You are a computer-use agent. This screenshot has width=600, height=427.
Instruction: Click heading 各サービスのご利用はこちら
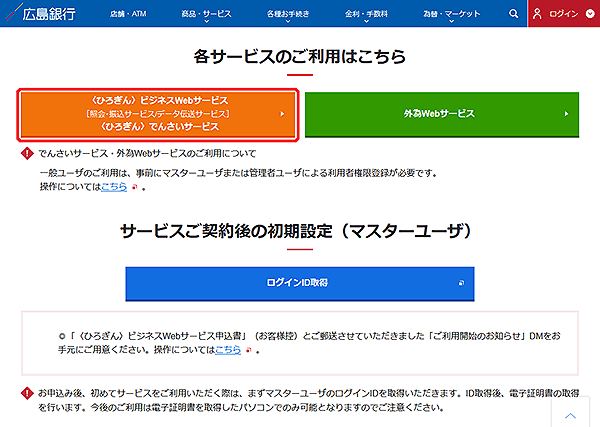coord(300,57)
